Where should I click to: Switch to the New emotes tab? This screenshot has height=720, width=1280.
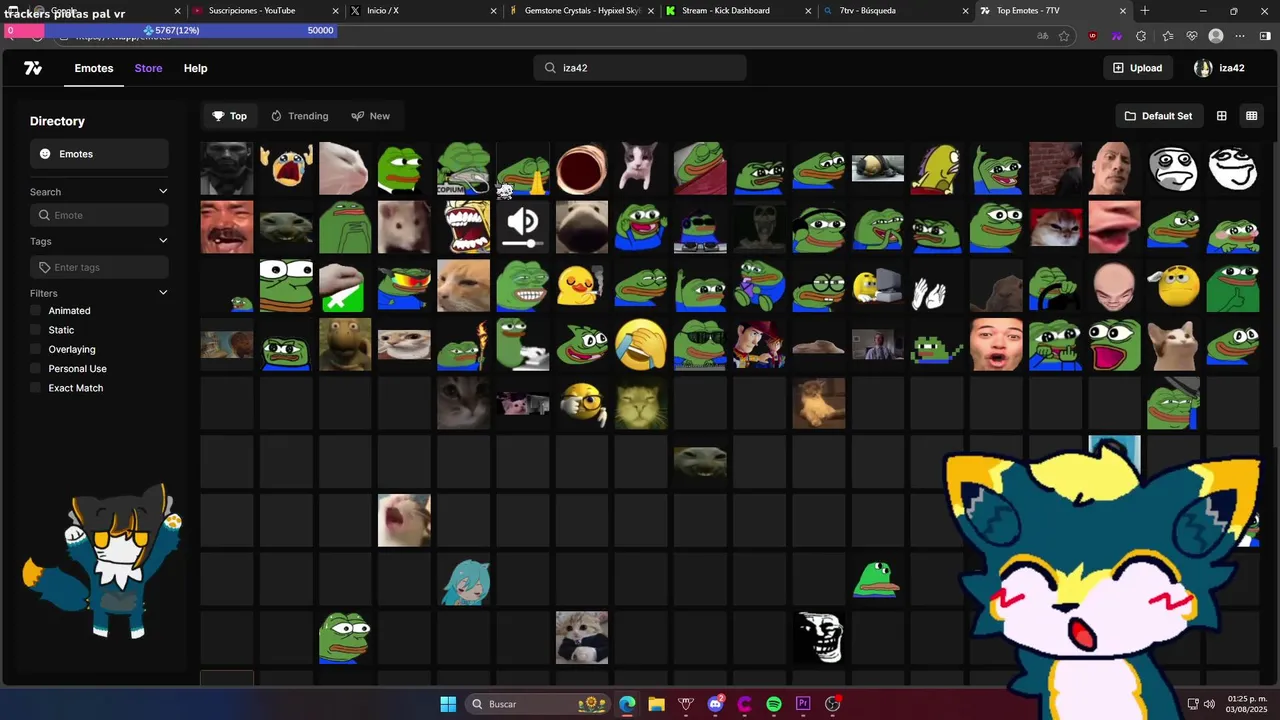pos(370,116)
